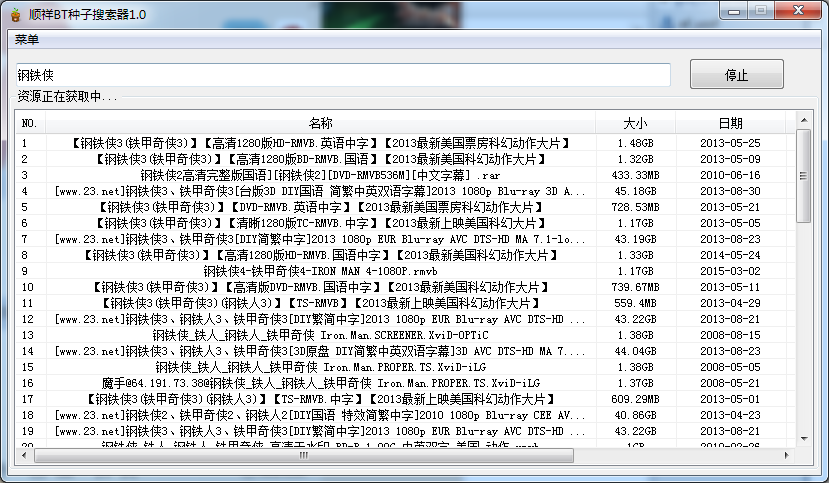
Task: Click the date 2015-03-02
Action: coord(730,271)
